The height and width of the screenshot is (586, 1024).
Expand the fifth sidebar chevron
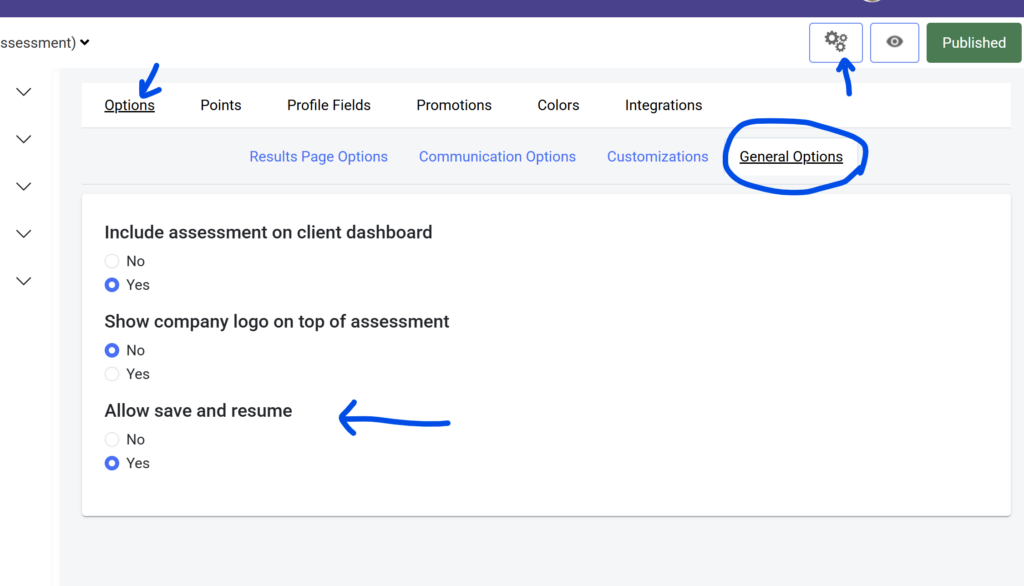click(24, 282)
